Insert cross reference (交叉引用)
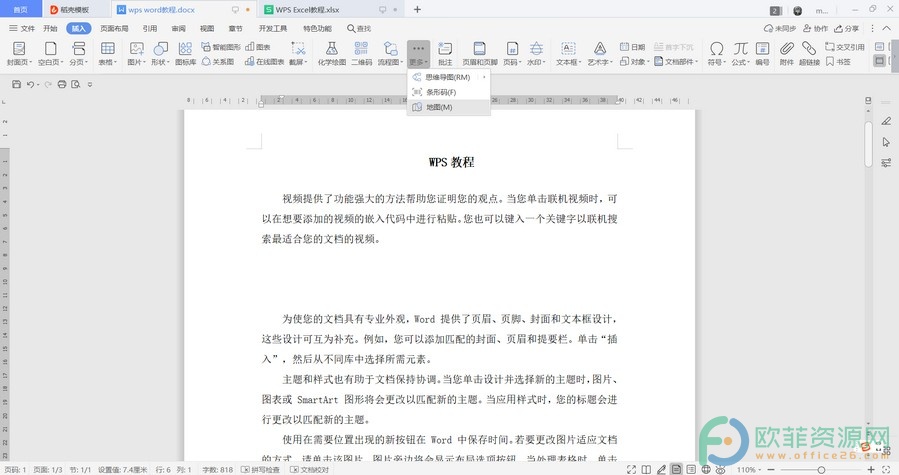 tap(845, 47)
